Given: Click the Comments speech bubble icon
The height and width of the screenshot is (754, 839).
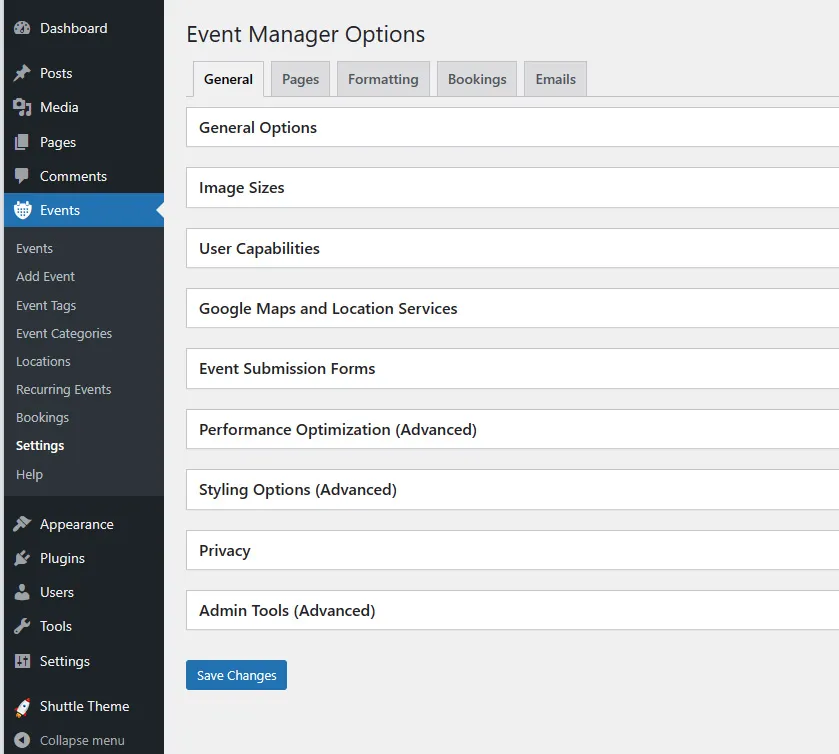Looking at the screenshot, I should (x=22, y=176).
